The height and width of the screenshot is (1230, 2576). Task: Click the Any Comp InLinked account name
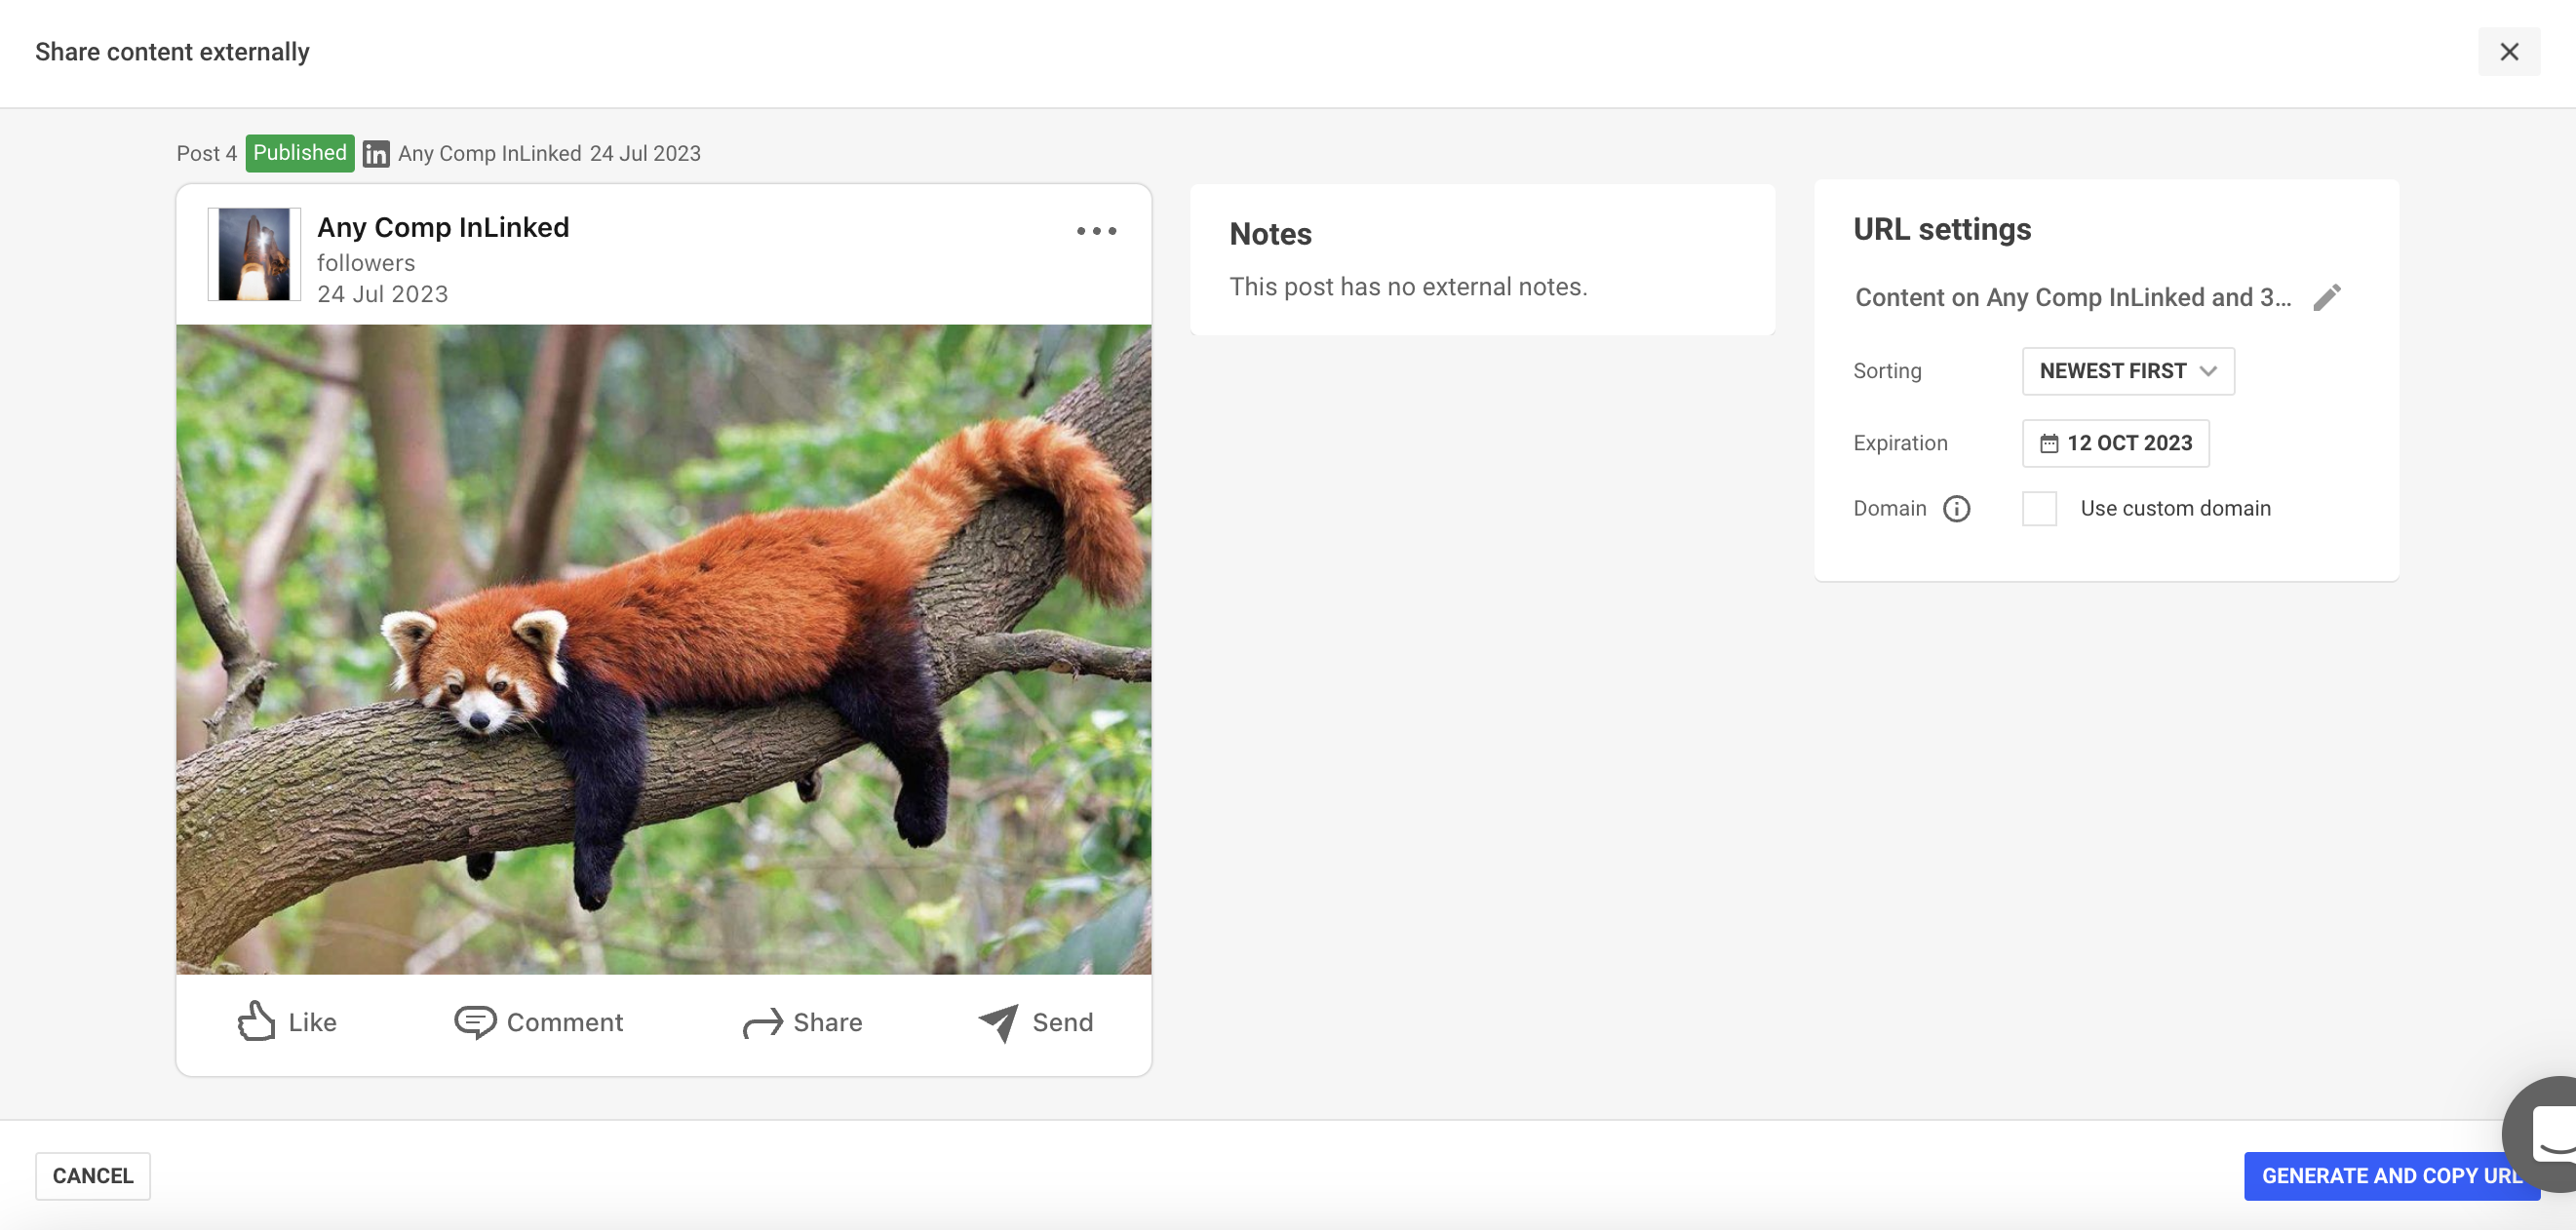[x=442, y=227]
